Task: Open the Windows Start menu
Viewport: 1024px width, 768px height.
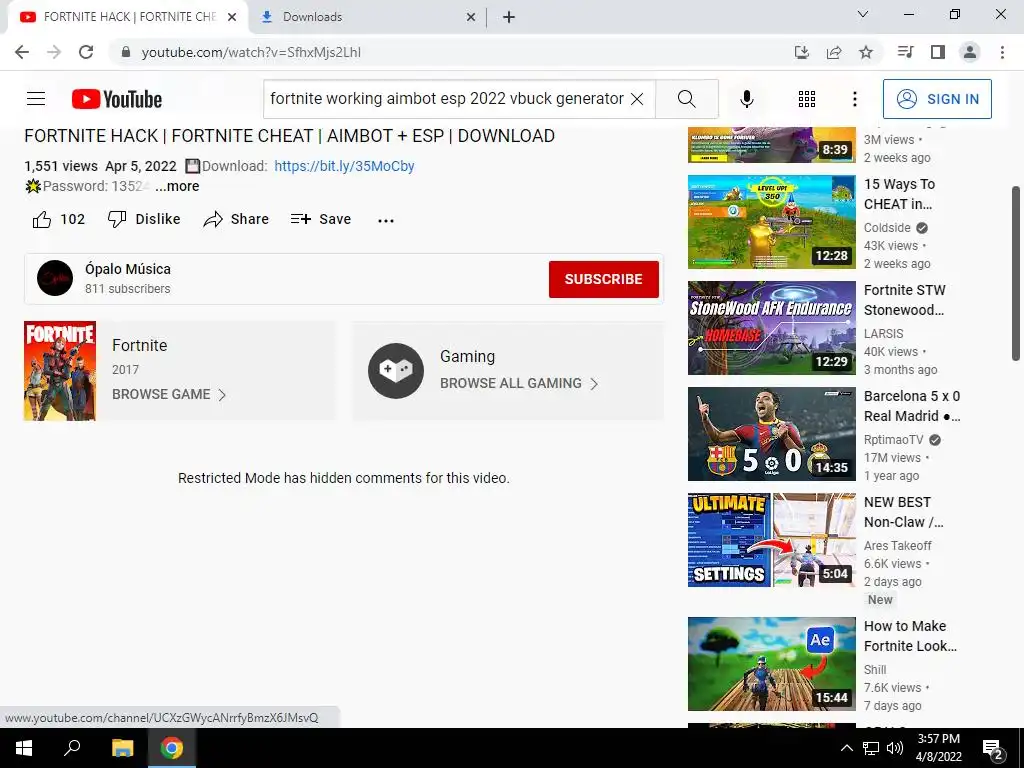Action: point(24,748)
